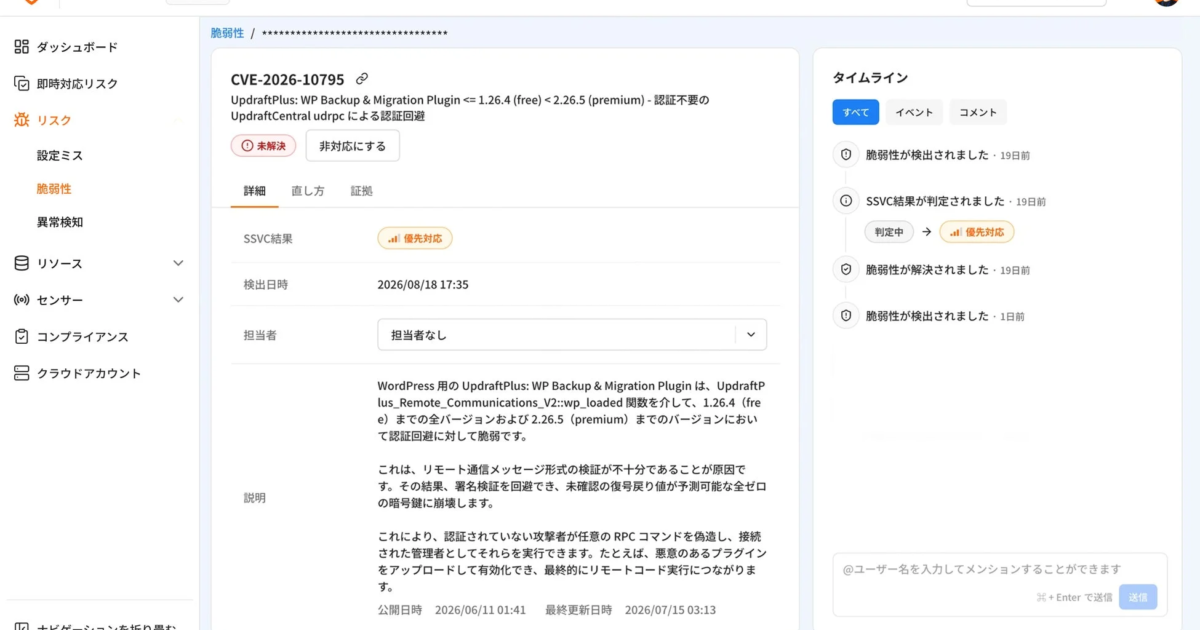Click the センサー signal icon
1200x630 pixels.
click(x=21, y=300)
